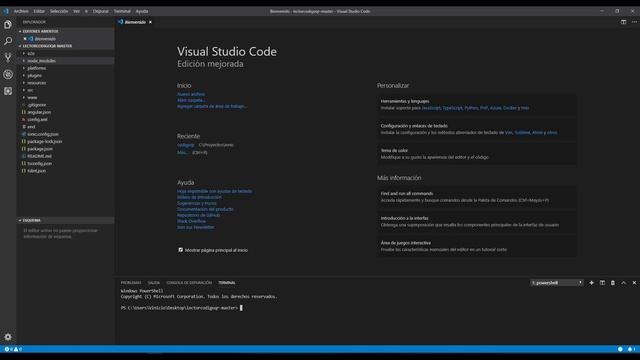Image resolution: width=640 pixels, height=360 pixels.
Task: Open the Terminal menu
Action: point(122,11)
